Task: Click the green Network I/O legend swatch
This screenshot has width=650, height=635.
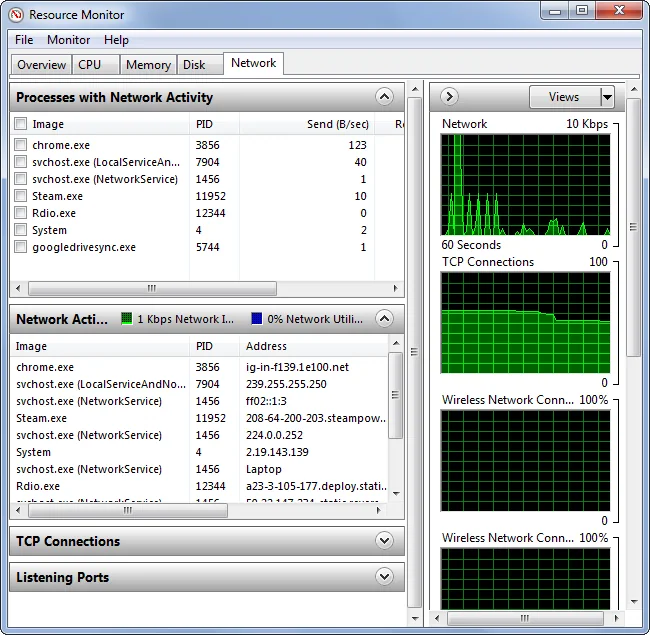Action: coord(126,319)
